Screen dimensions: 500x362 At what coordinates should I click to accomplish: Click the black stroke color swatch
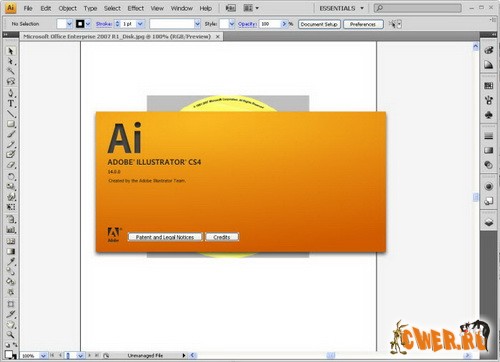[x=80, y=24]
